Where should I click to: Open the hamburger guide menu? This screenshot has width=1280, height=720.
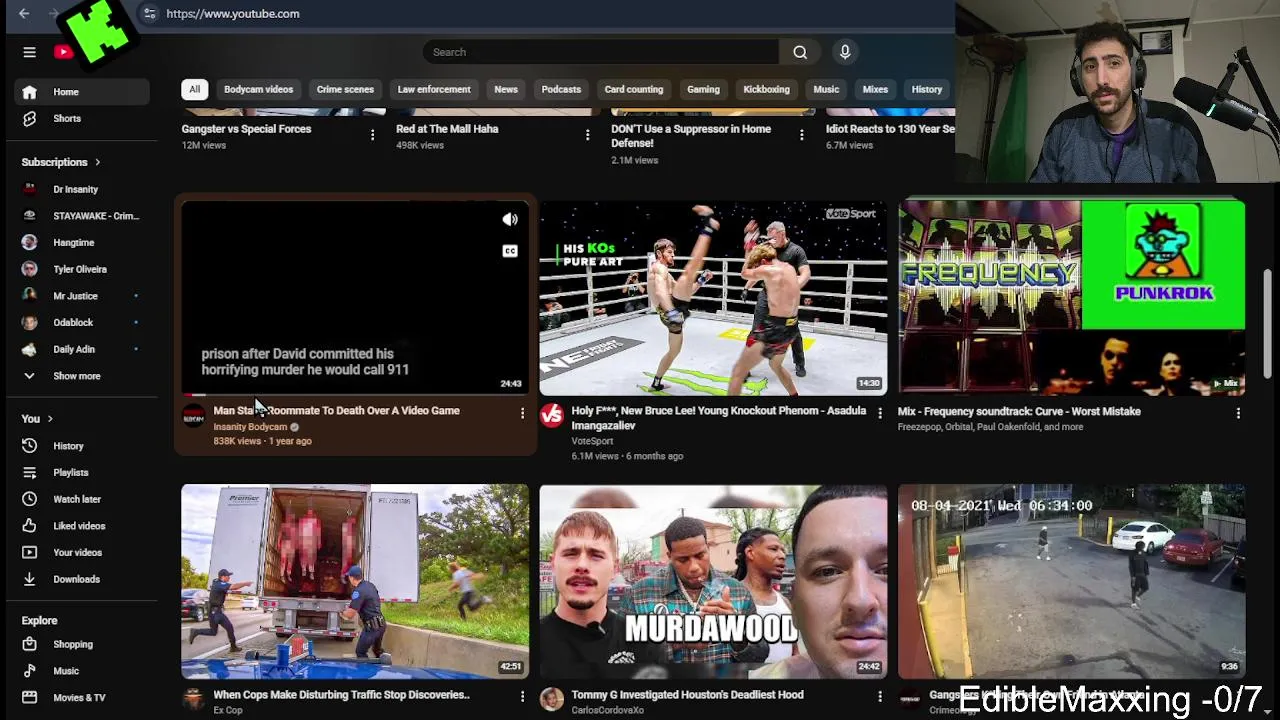29,52
